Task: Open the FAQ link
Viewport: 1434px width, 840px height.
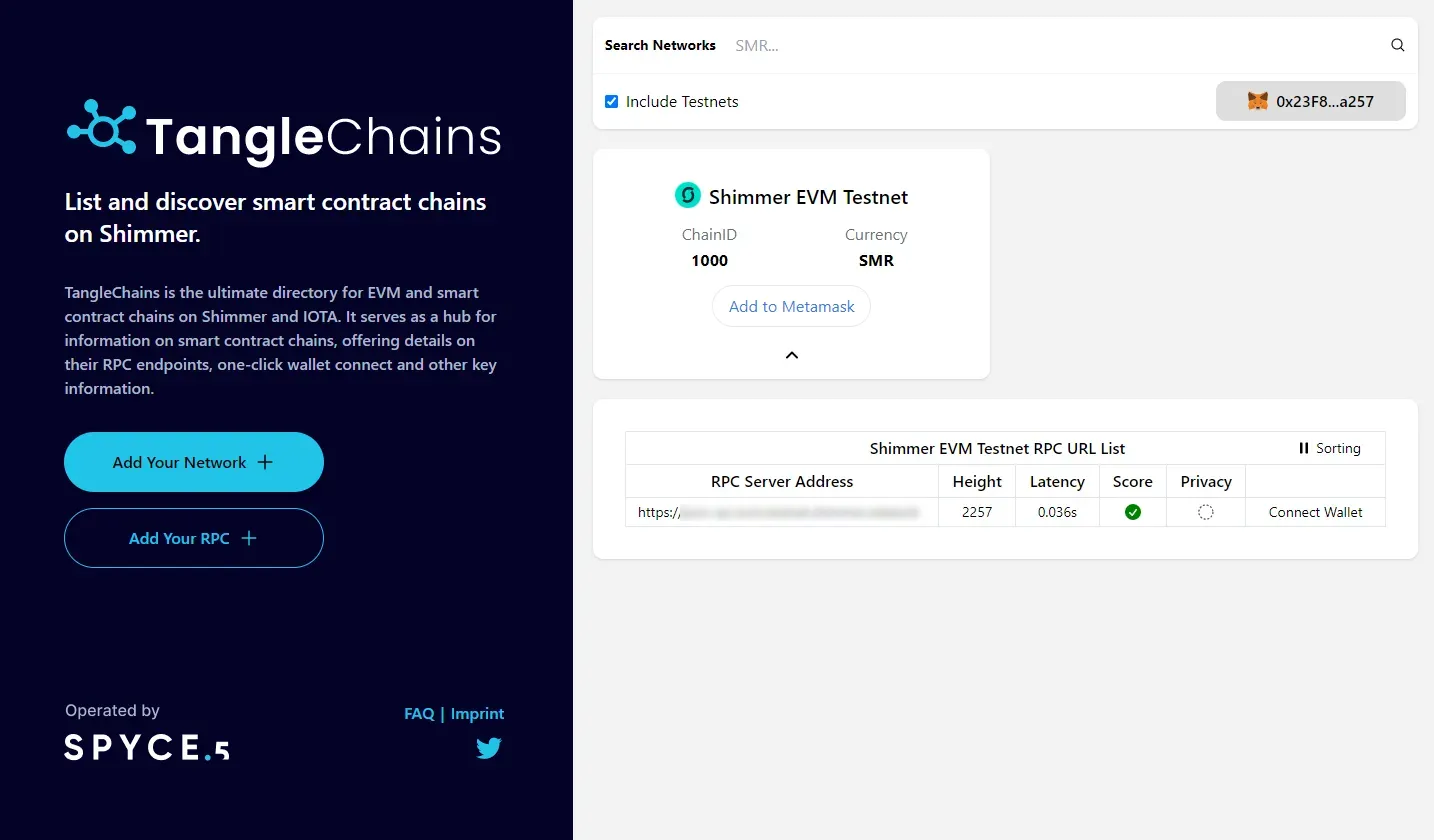Action: (419, 713)
